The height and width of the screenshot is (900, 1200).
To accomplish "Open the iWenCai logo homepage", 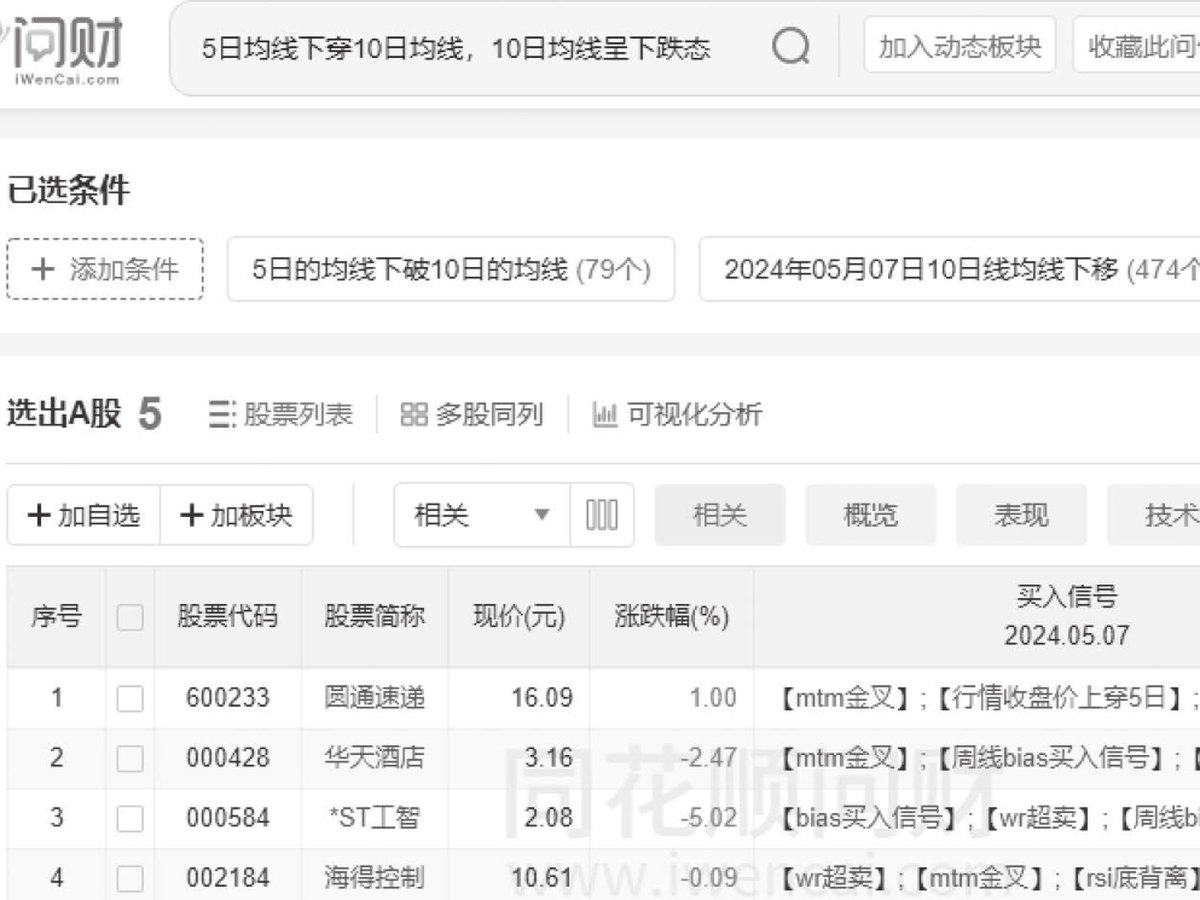I will (60, 50).
